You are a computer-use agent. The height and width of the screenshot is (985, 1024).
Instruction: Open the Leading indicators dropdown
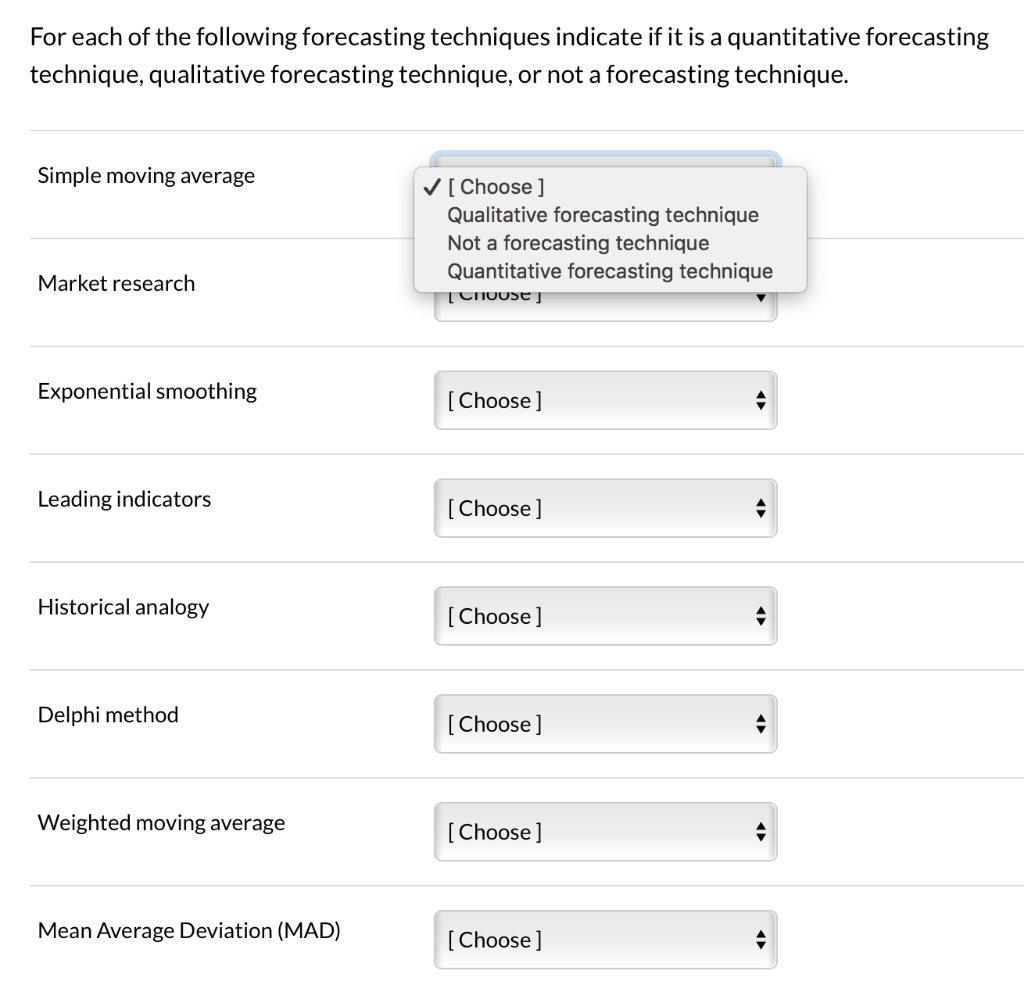pyautogui.click(x=605, y=508)
